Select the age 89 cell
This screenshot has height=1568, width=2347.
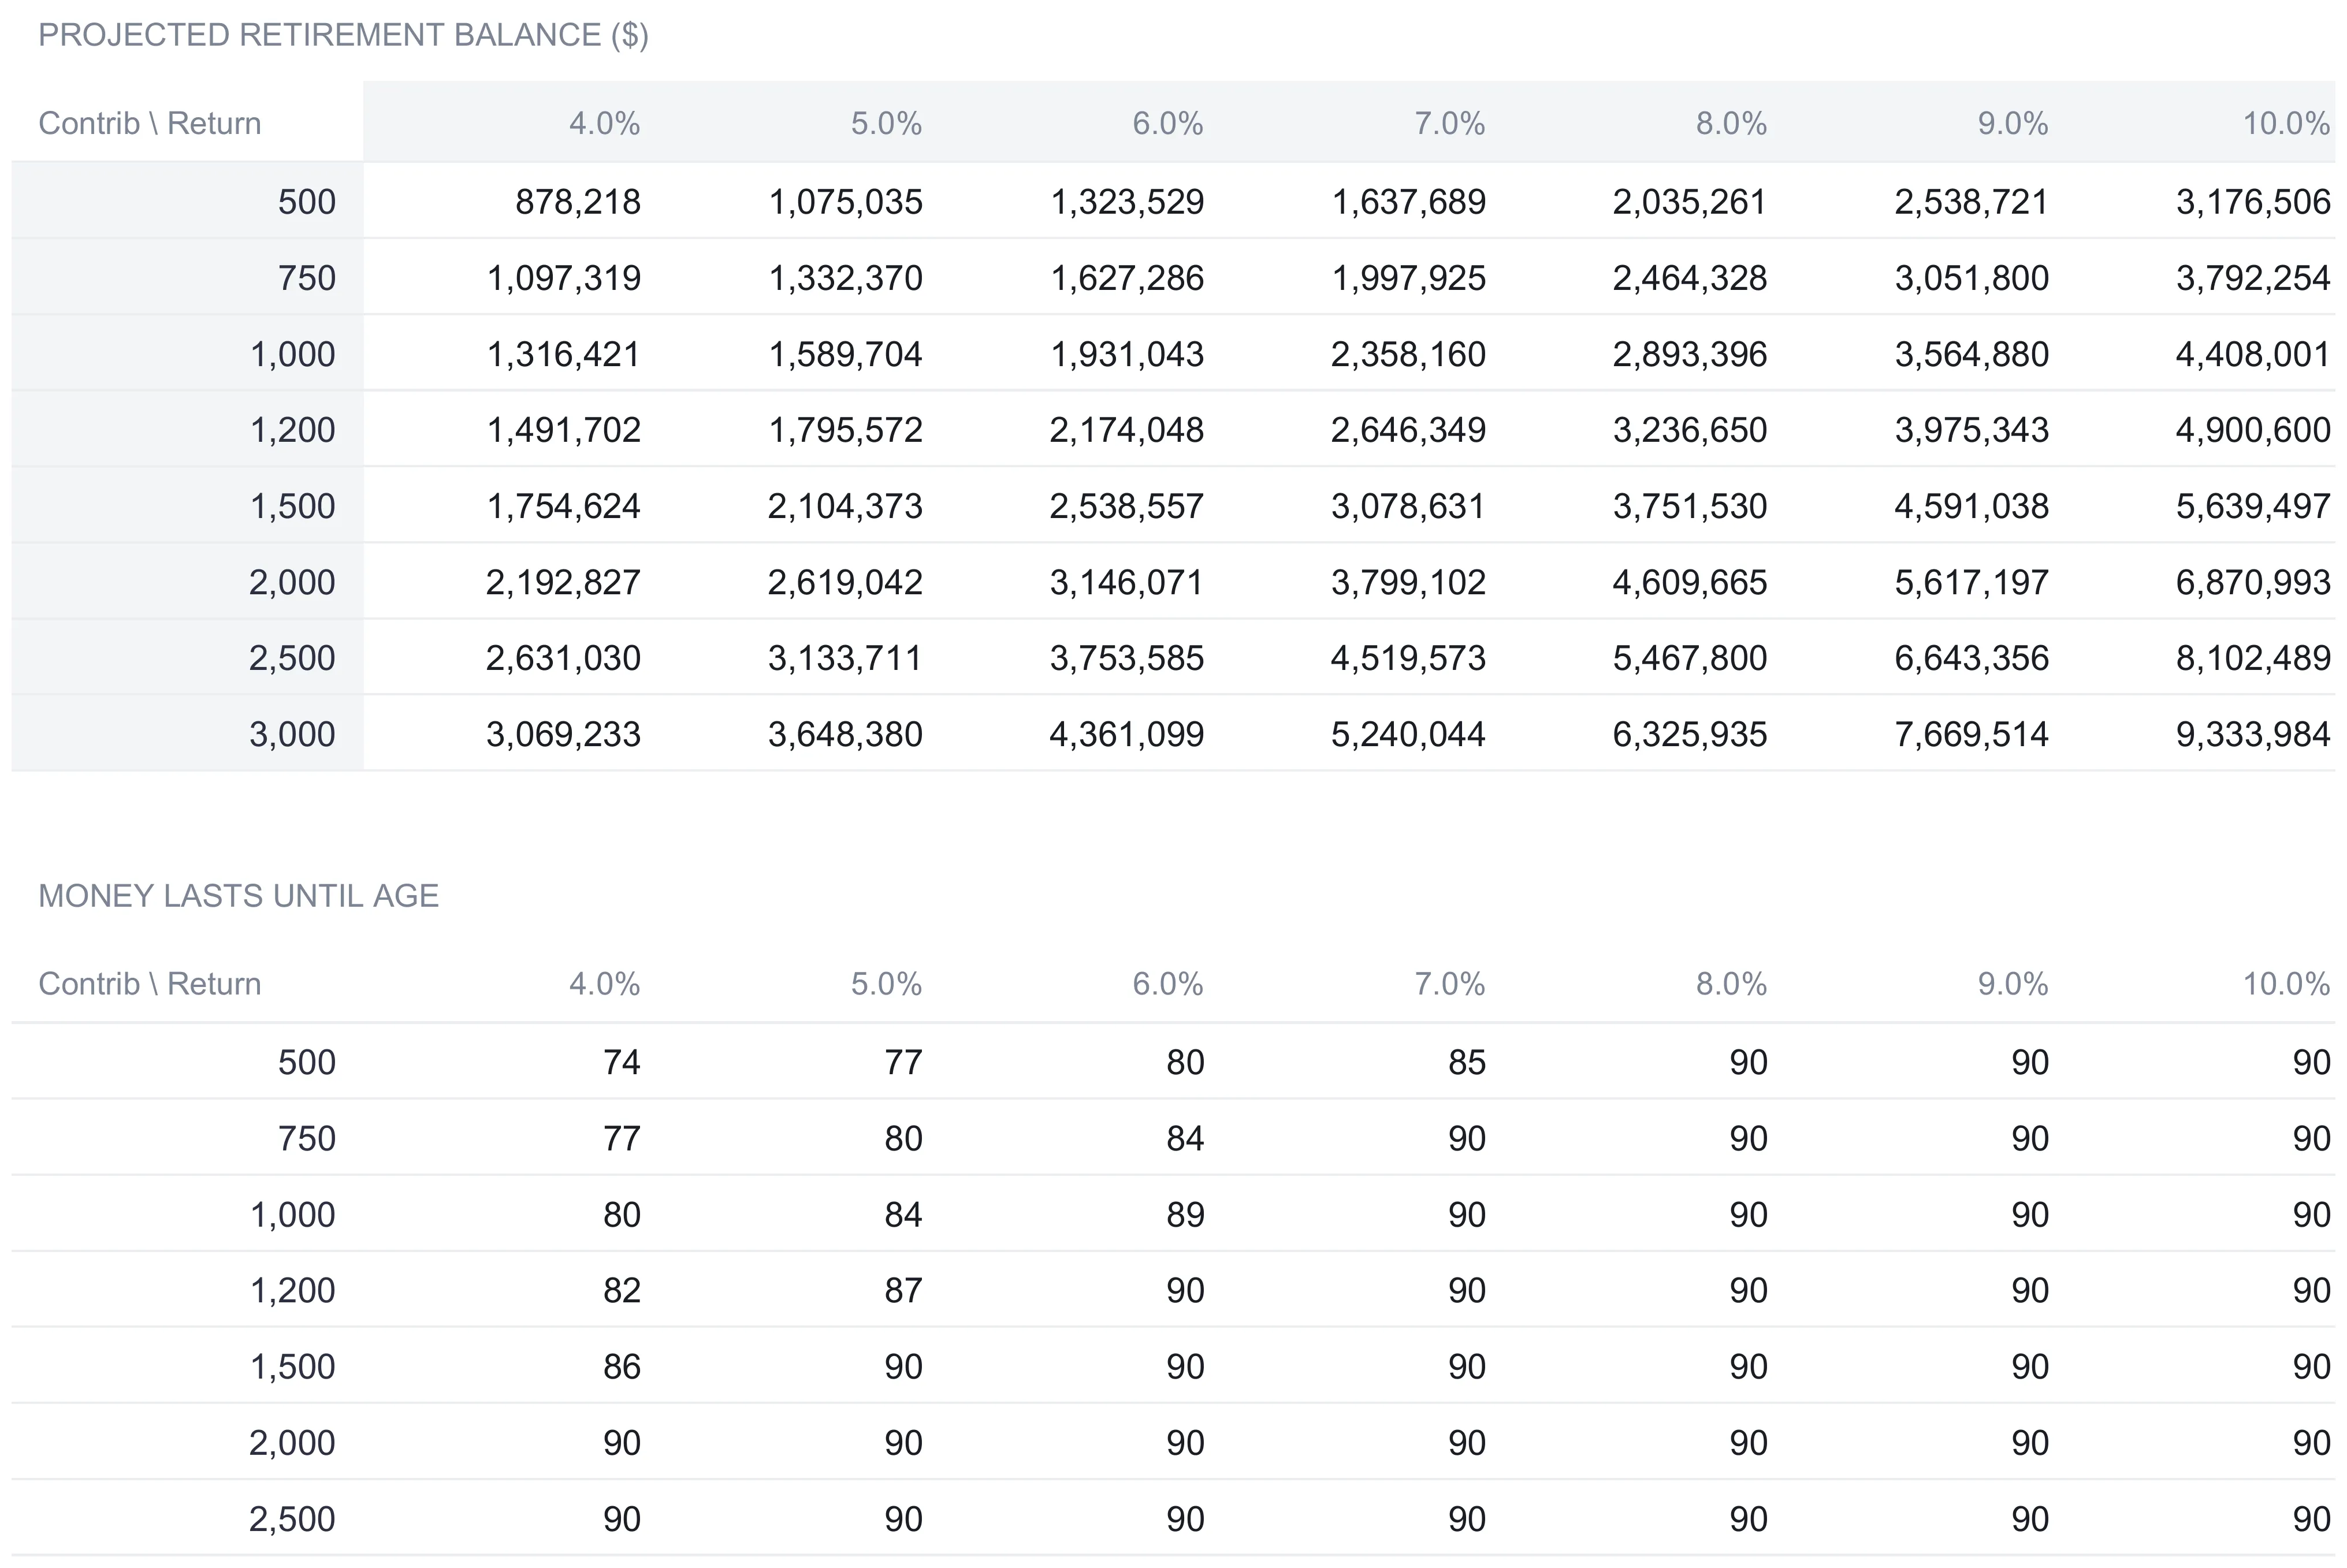(x=1185, y=1215)
